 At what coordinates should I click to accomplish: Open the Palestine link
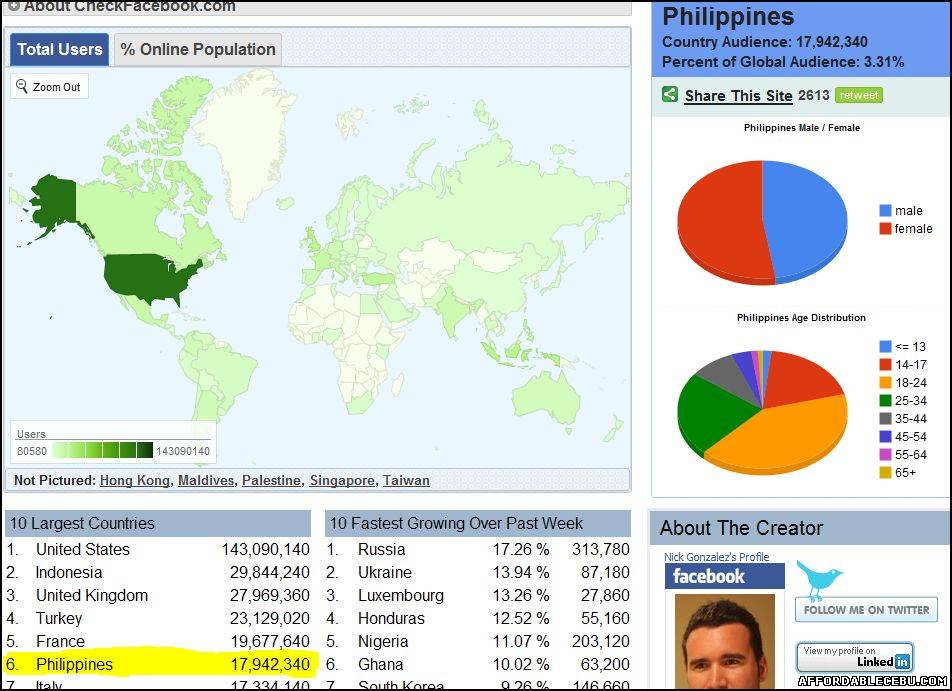(271, 480)
